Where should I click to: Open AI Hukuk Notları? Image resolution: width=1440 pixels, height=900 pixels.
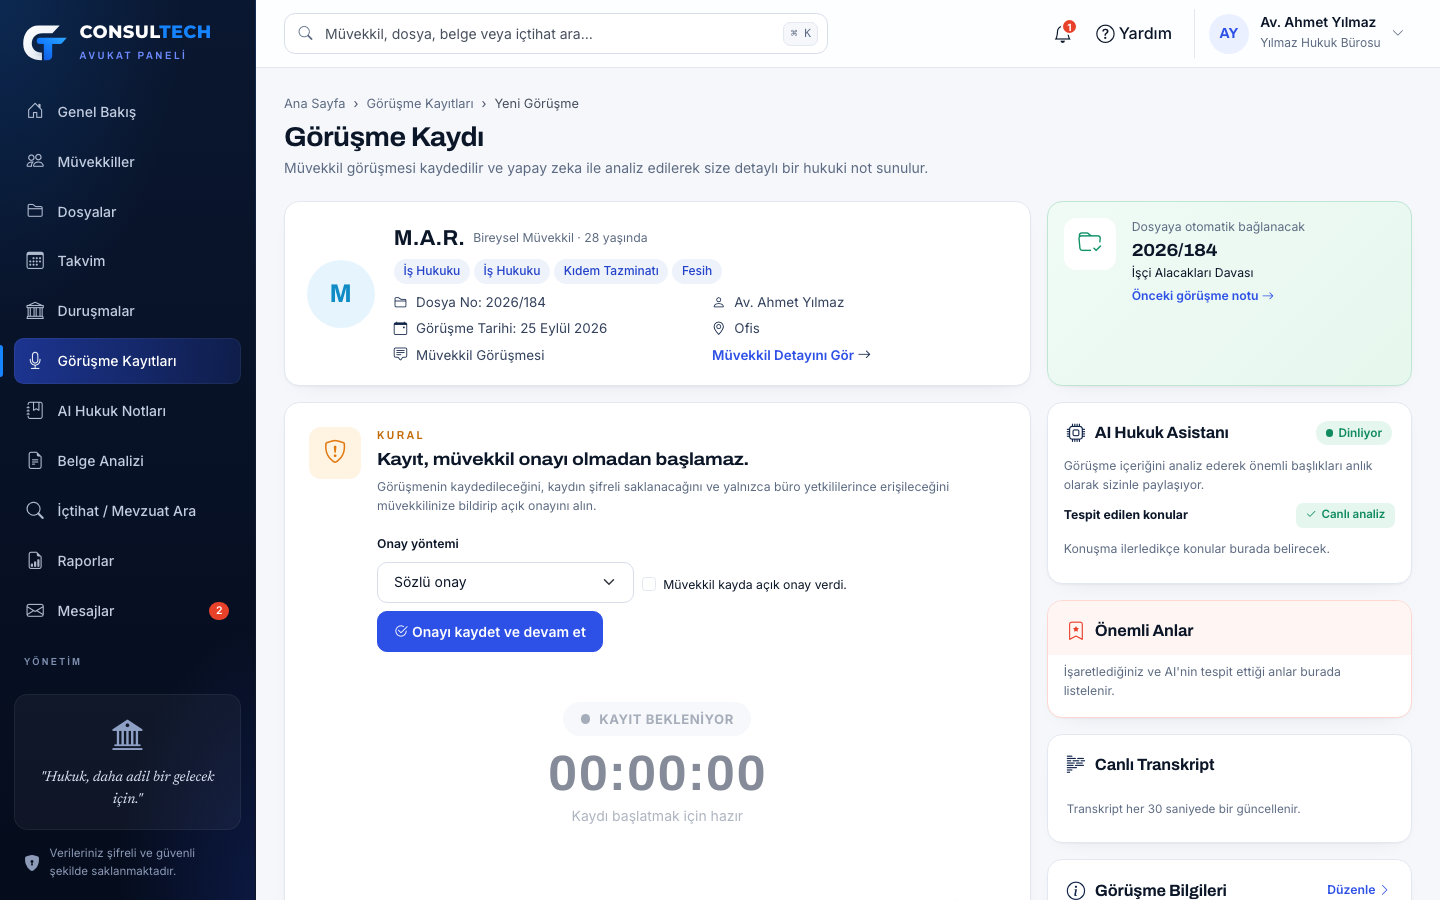coord(128,411)
